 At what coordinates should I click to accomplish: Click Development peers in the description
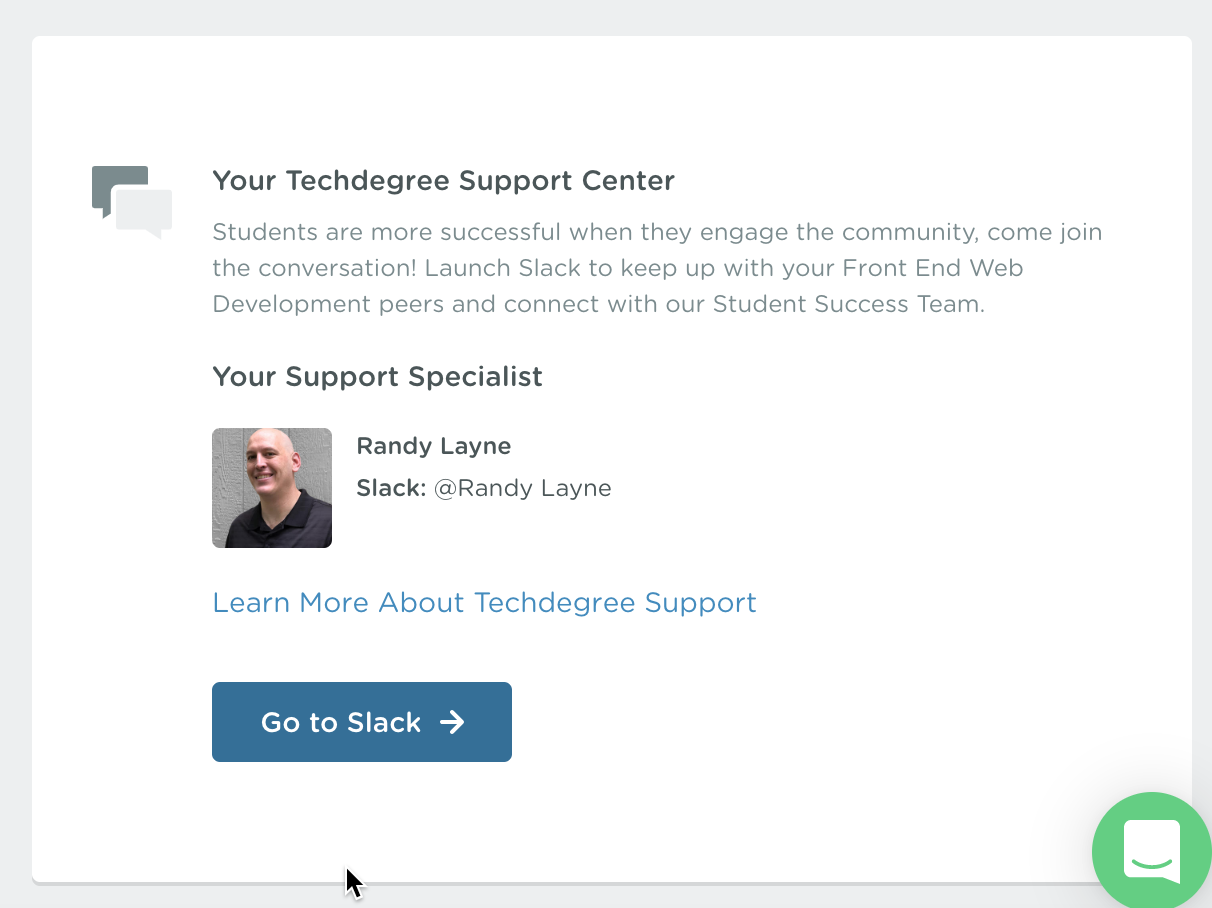[328, 304]
